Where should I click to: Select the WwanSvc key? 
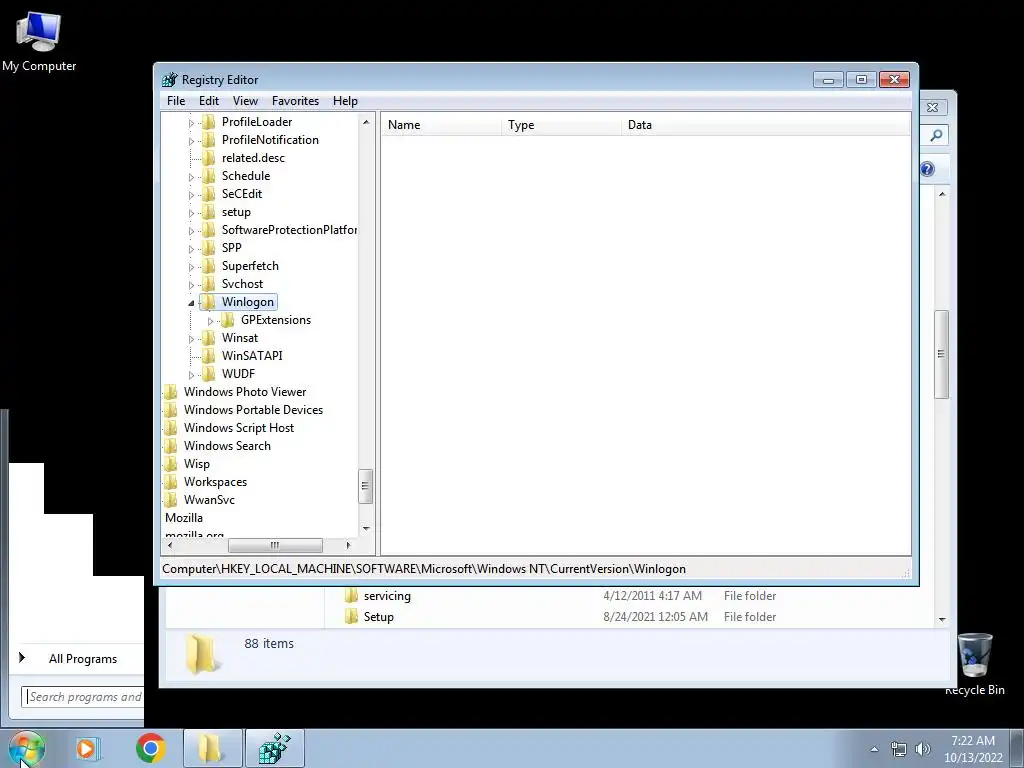tap(209, 500)
